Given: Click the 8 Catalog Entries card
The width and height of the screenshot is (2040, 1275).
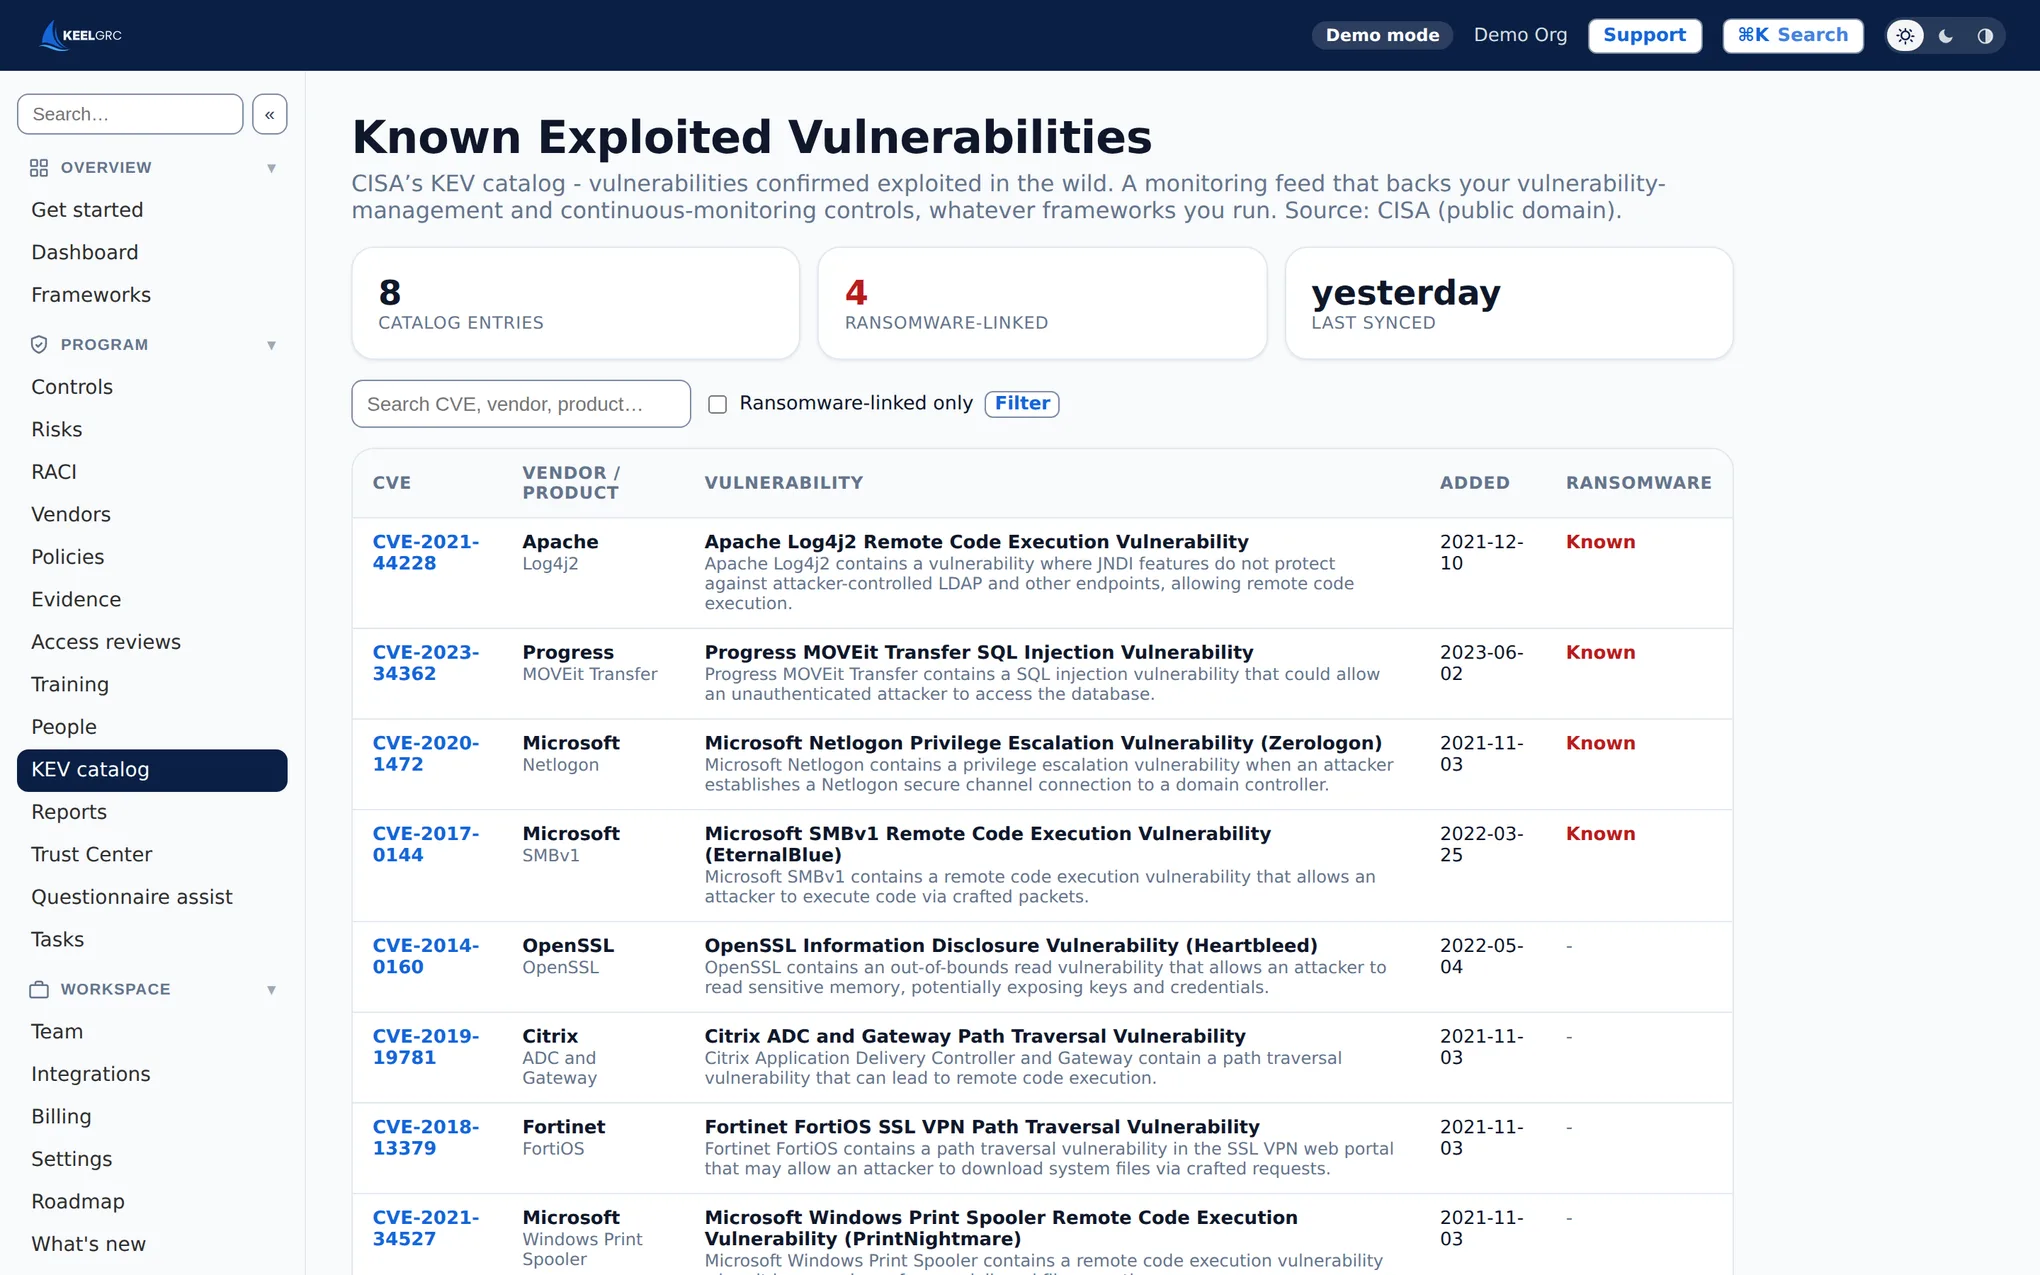Looking at the screenshot, I should [576, 303].
